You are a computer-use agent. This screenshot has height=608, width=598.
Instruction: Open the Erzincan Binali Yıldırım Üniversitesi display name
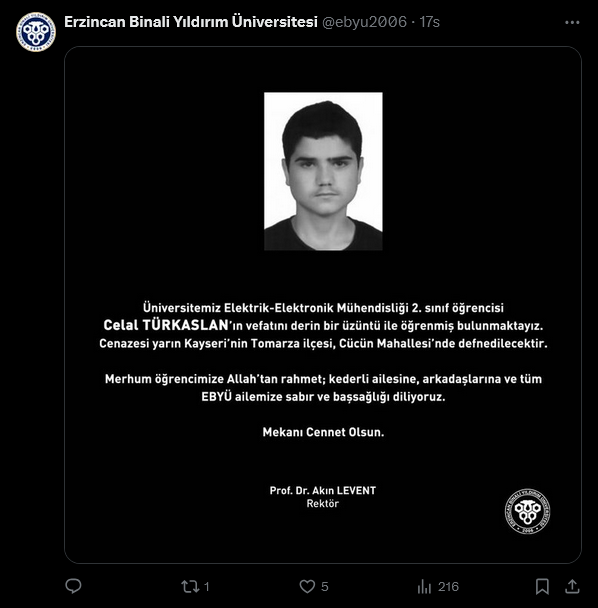pyautogui.click(x=191, y=22)
